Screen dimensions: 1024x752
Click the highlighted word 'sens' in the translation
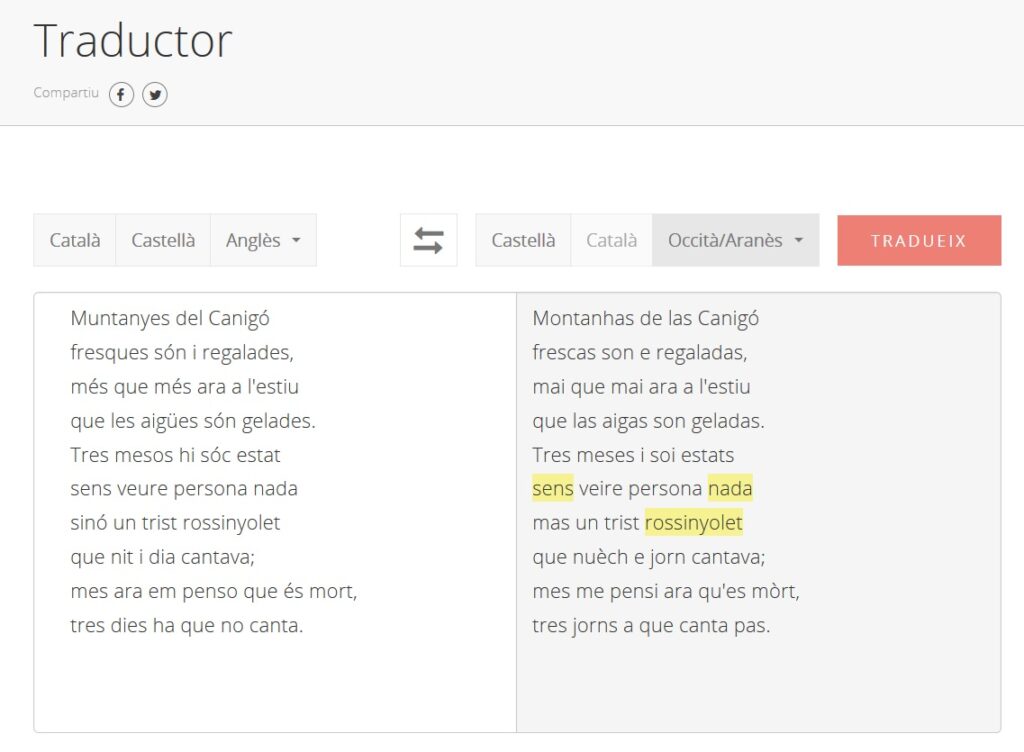tap(553, 489)
